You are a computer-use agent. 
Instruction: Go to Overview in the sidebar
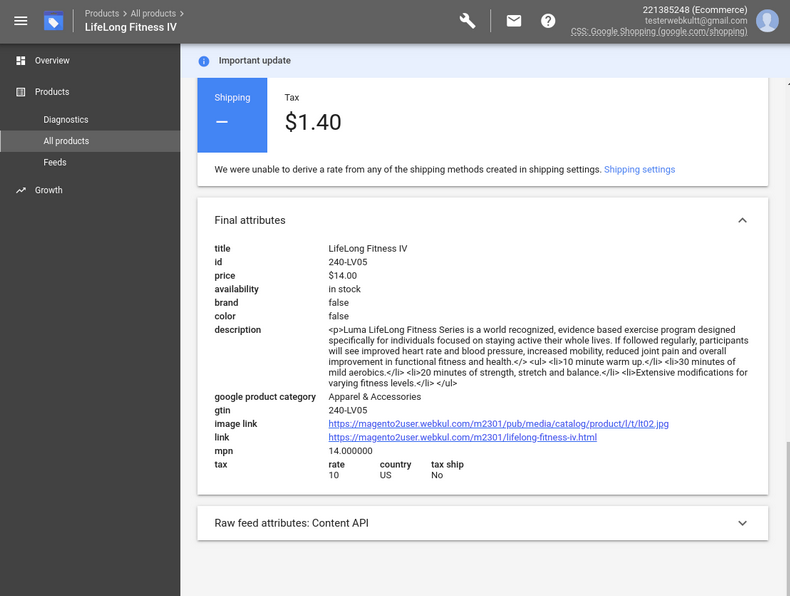pyautogui.click(x=52, y=60)
